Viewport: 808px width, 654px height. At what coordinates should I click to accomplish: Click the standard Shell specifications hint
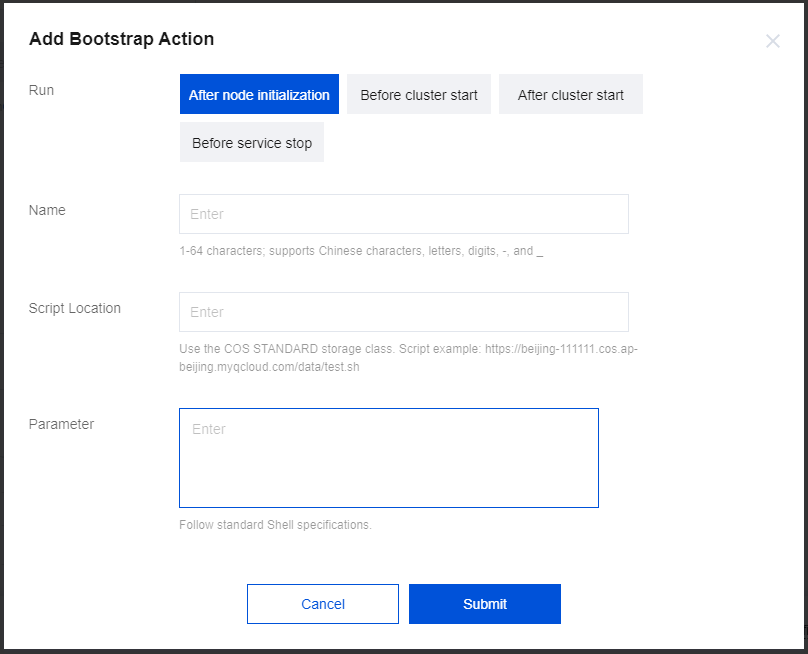click(275, 525)
